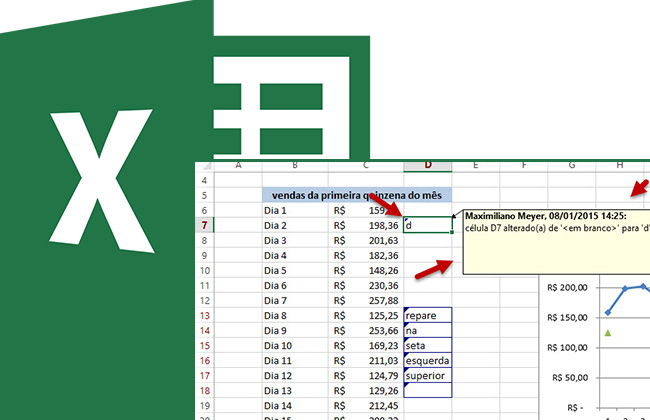
Task: Select cell containing 'na'
Action: pyautogui.click(x=428, y=330)
